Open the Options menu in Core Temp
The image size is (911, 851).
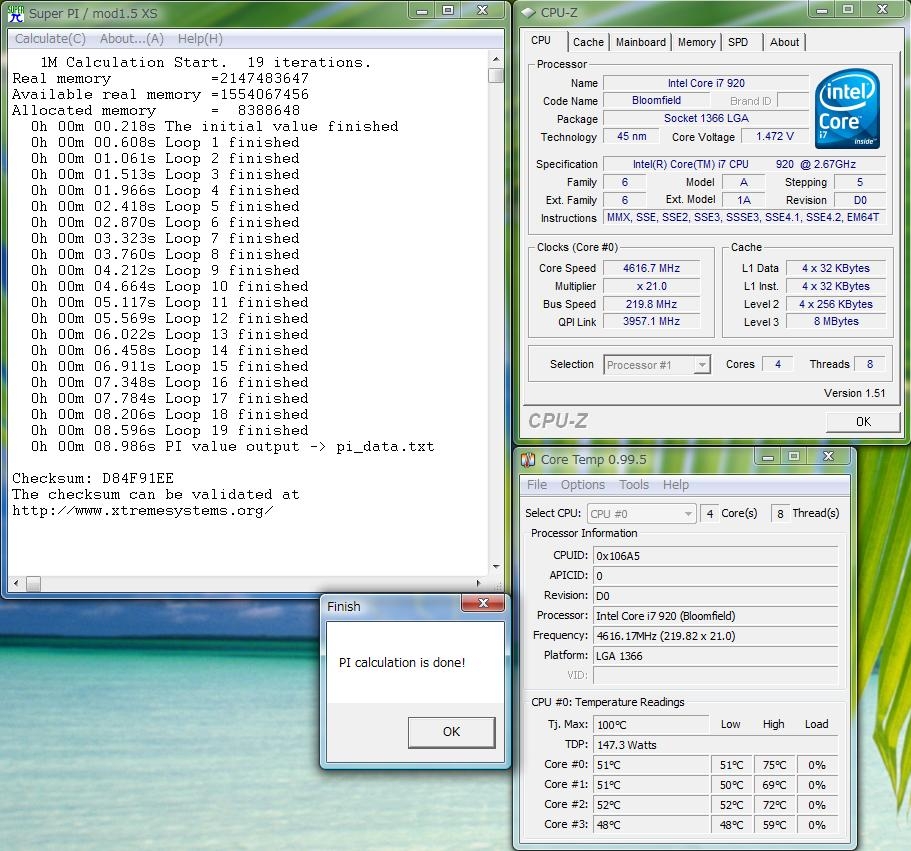[x=582, y=485]
